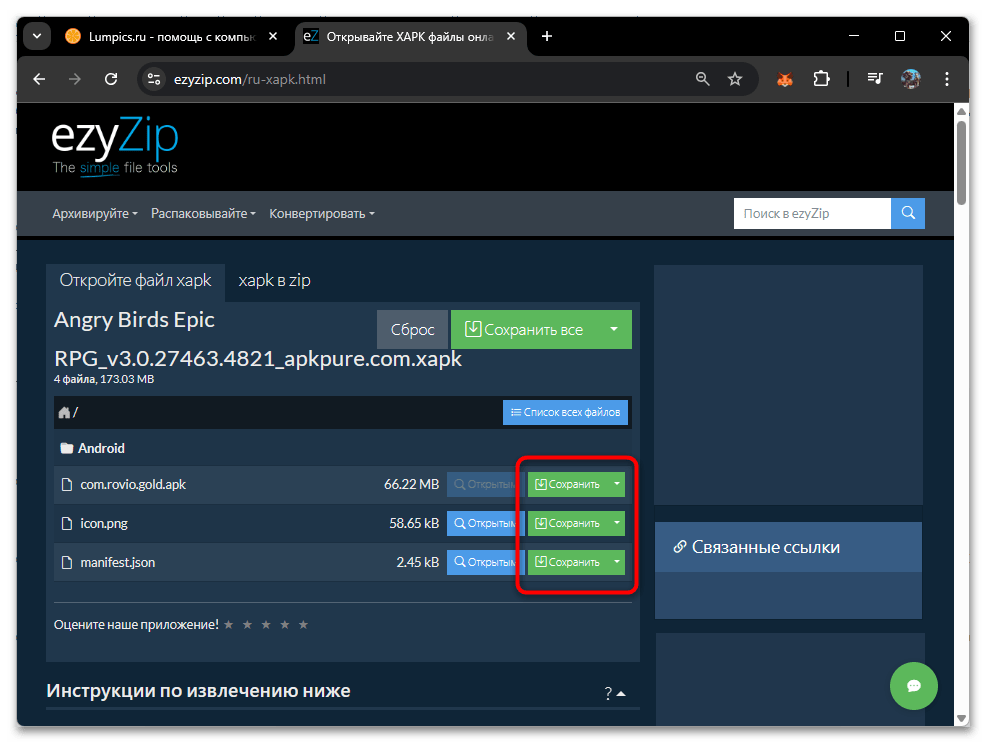Click Список всех файлов button
Image resolution: width=986 pixels, height=743 pixels.
pos(565,412)
